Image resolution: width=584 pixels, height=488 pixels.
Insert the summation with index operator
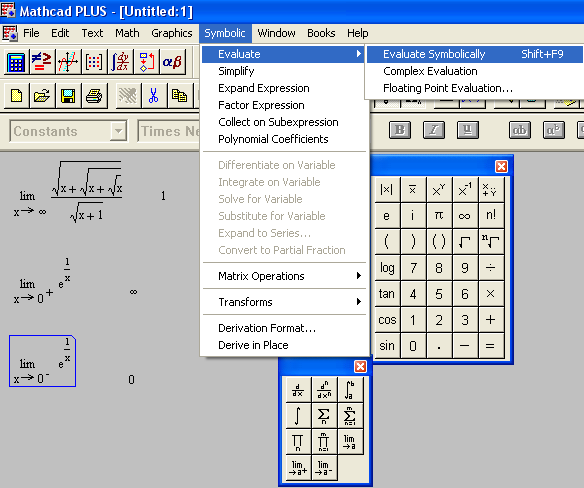324,416
